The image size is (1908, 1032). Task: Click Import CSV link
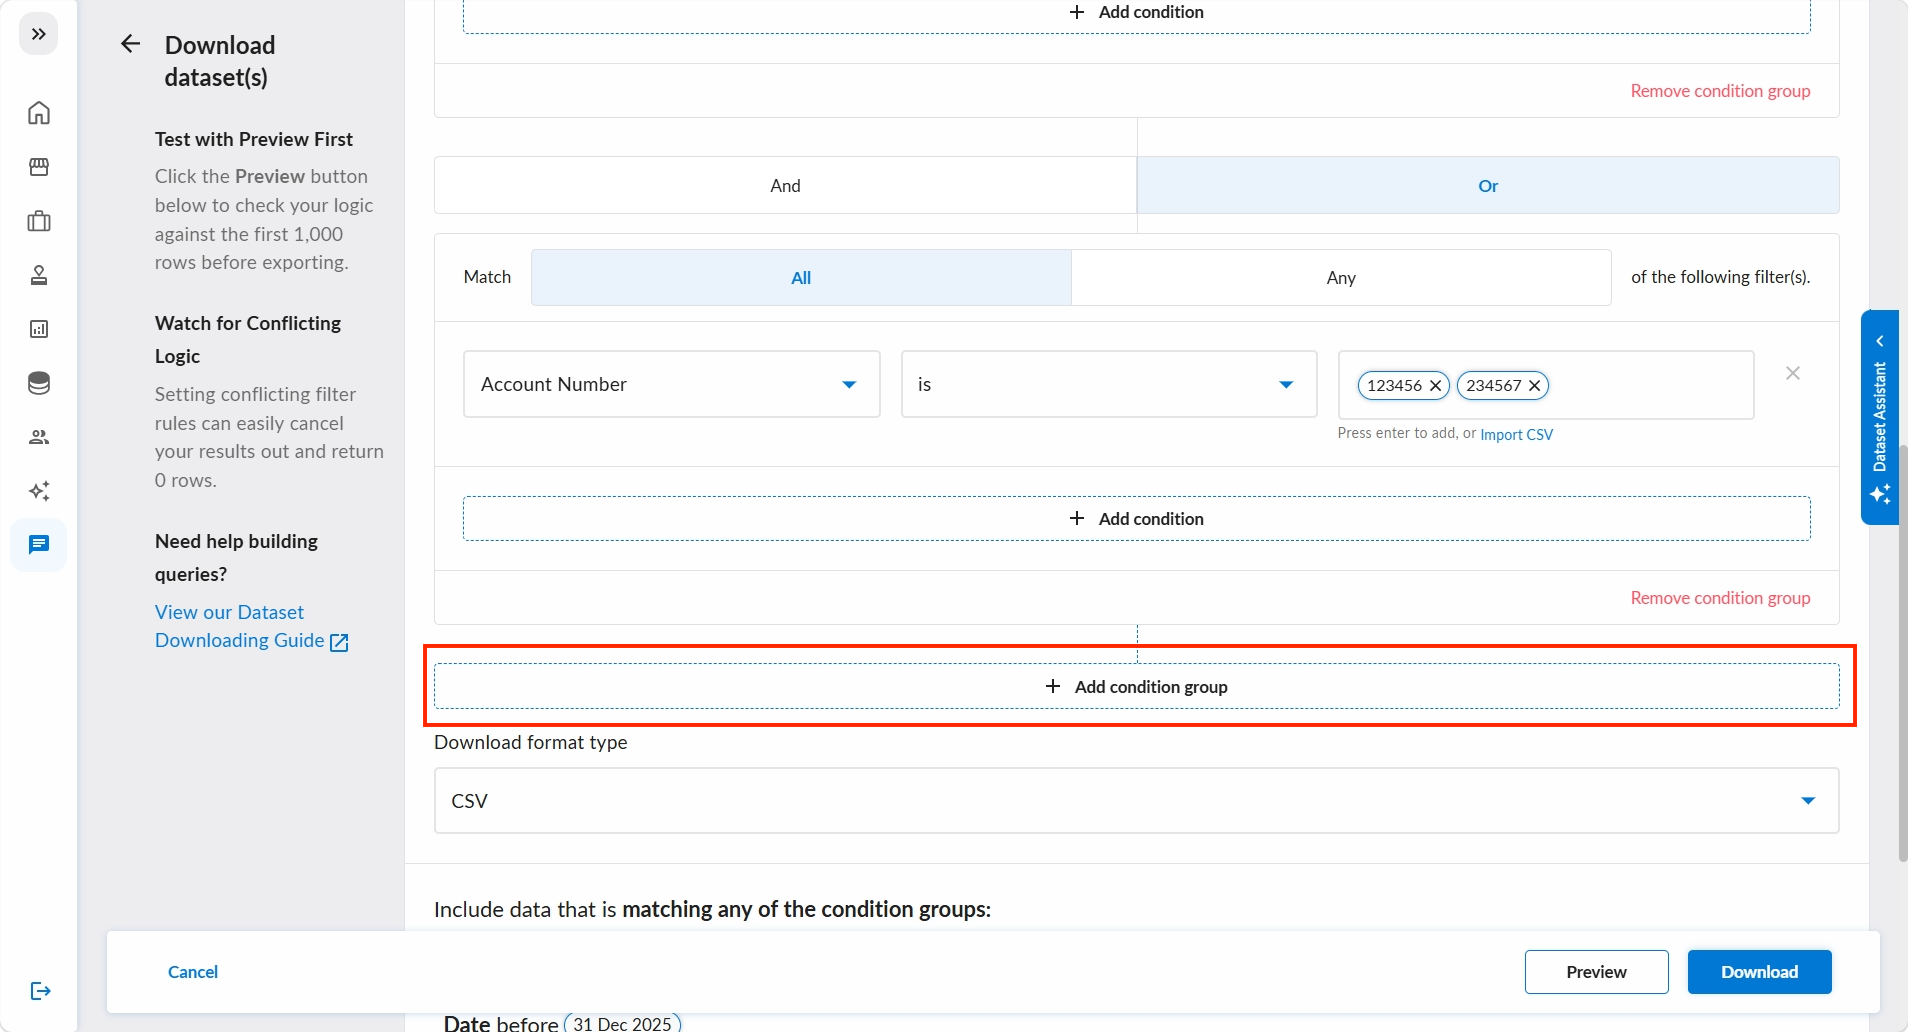pos(1516,434)
